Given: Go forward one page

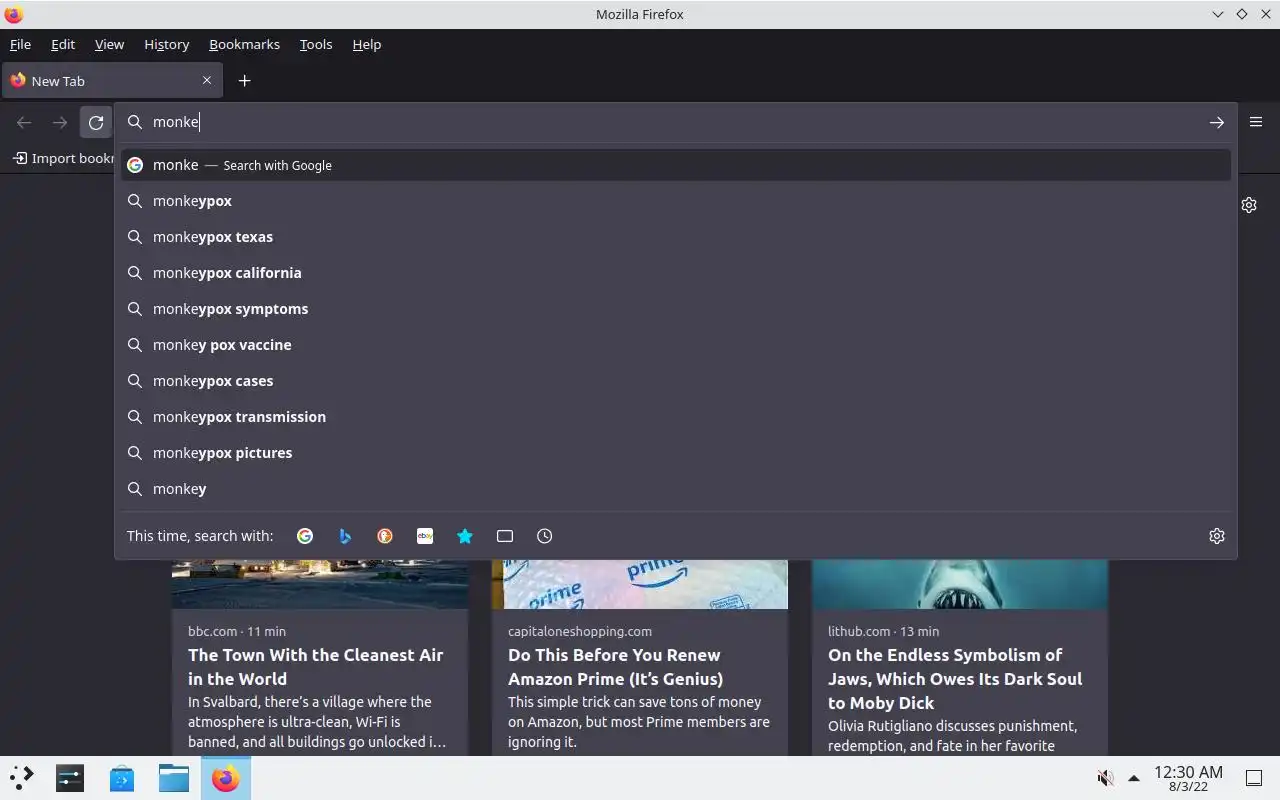Looking at the screenshot, I should point(60,122).
